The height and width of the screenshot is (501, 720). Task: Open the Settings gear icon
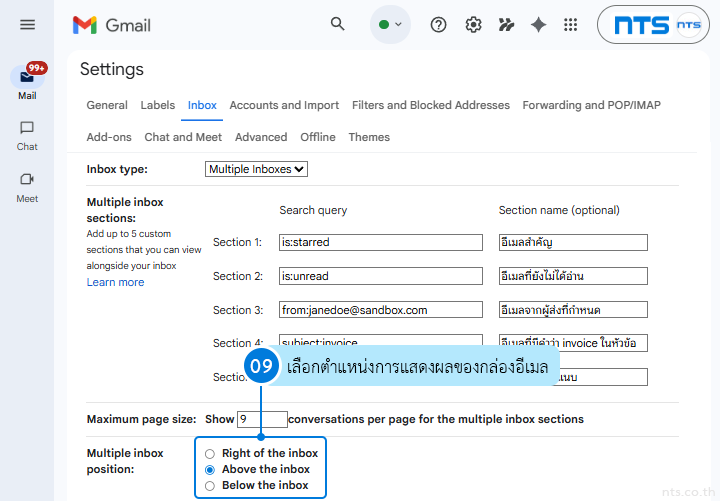click(473, 25)
